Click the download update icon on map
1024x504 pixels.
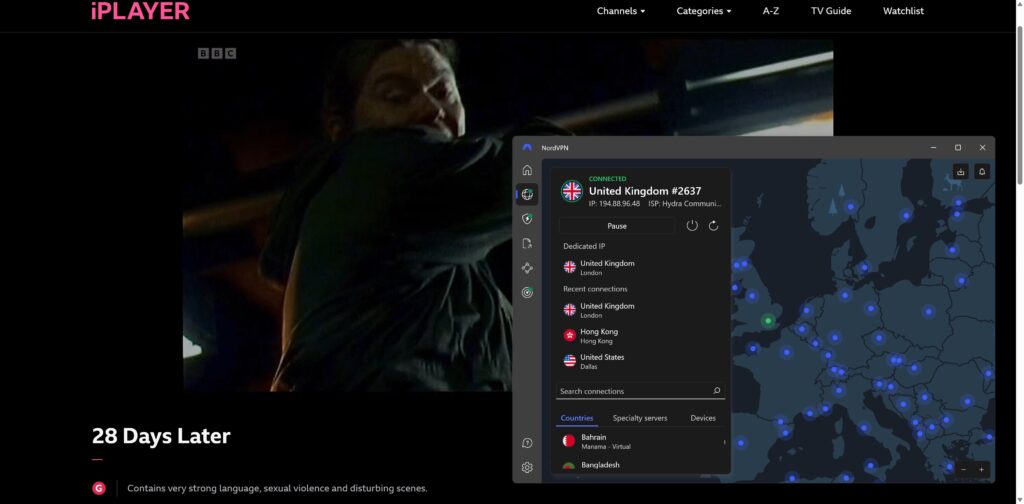click(961, 172)
